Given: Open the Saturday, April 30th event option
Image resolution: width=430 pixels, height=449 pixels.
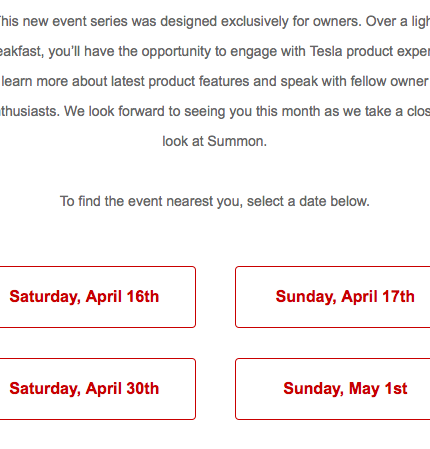Looking at the screenshot, I should pos(97,389).
